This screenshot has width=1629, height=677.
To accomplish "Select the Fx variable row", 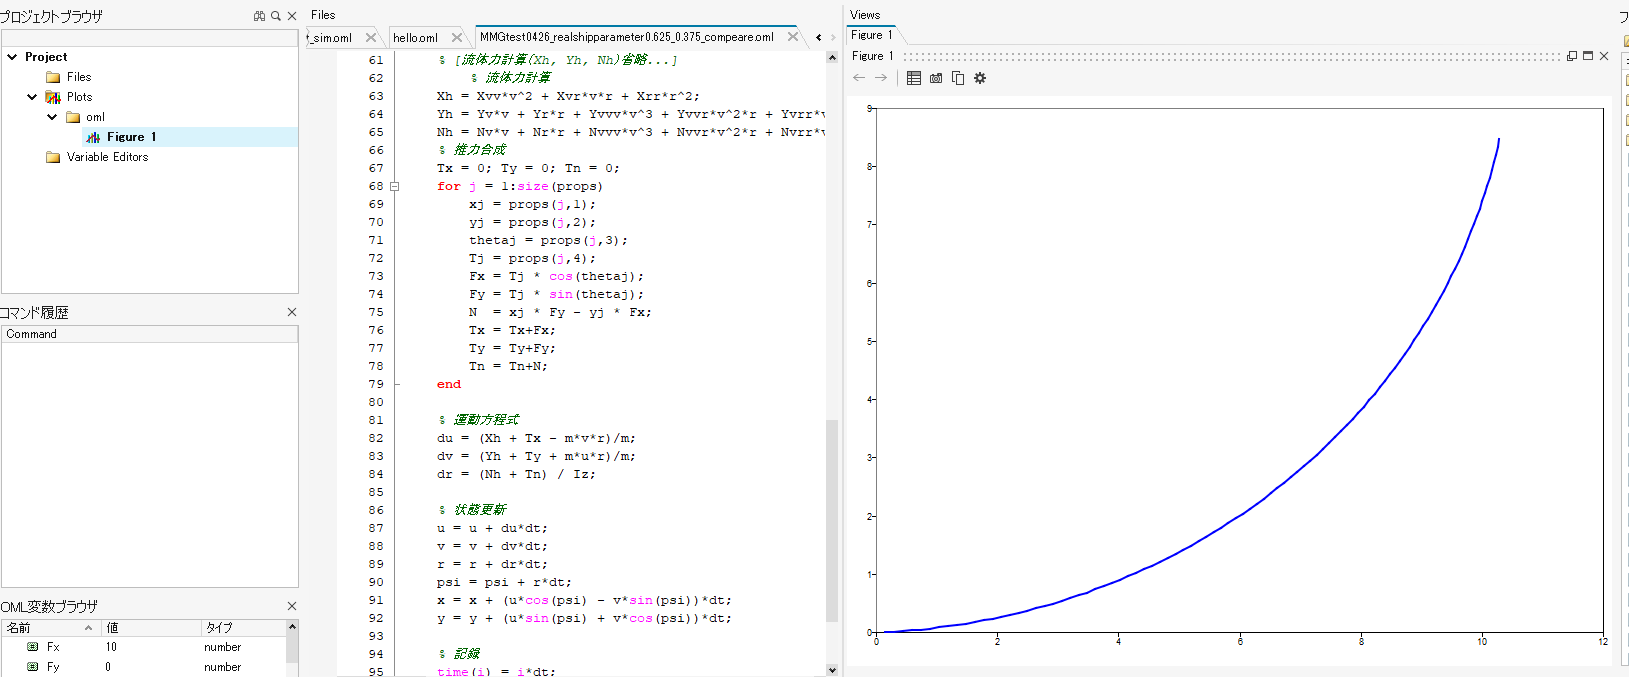I will (144, 647).
